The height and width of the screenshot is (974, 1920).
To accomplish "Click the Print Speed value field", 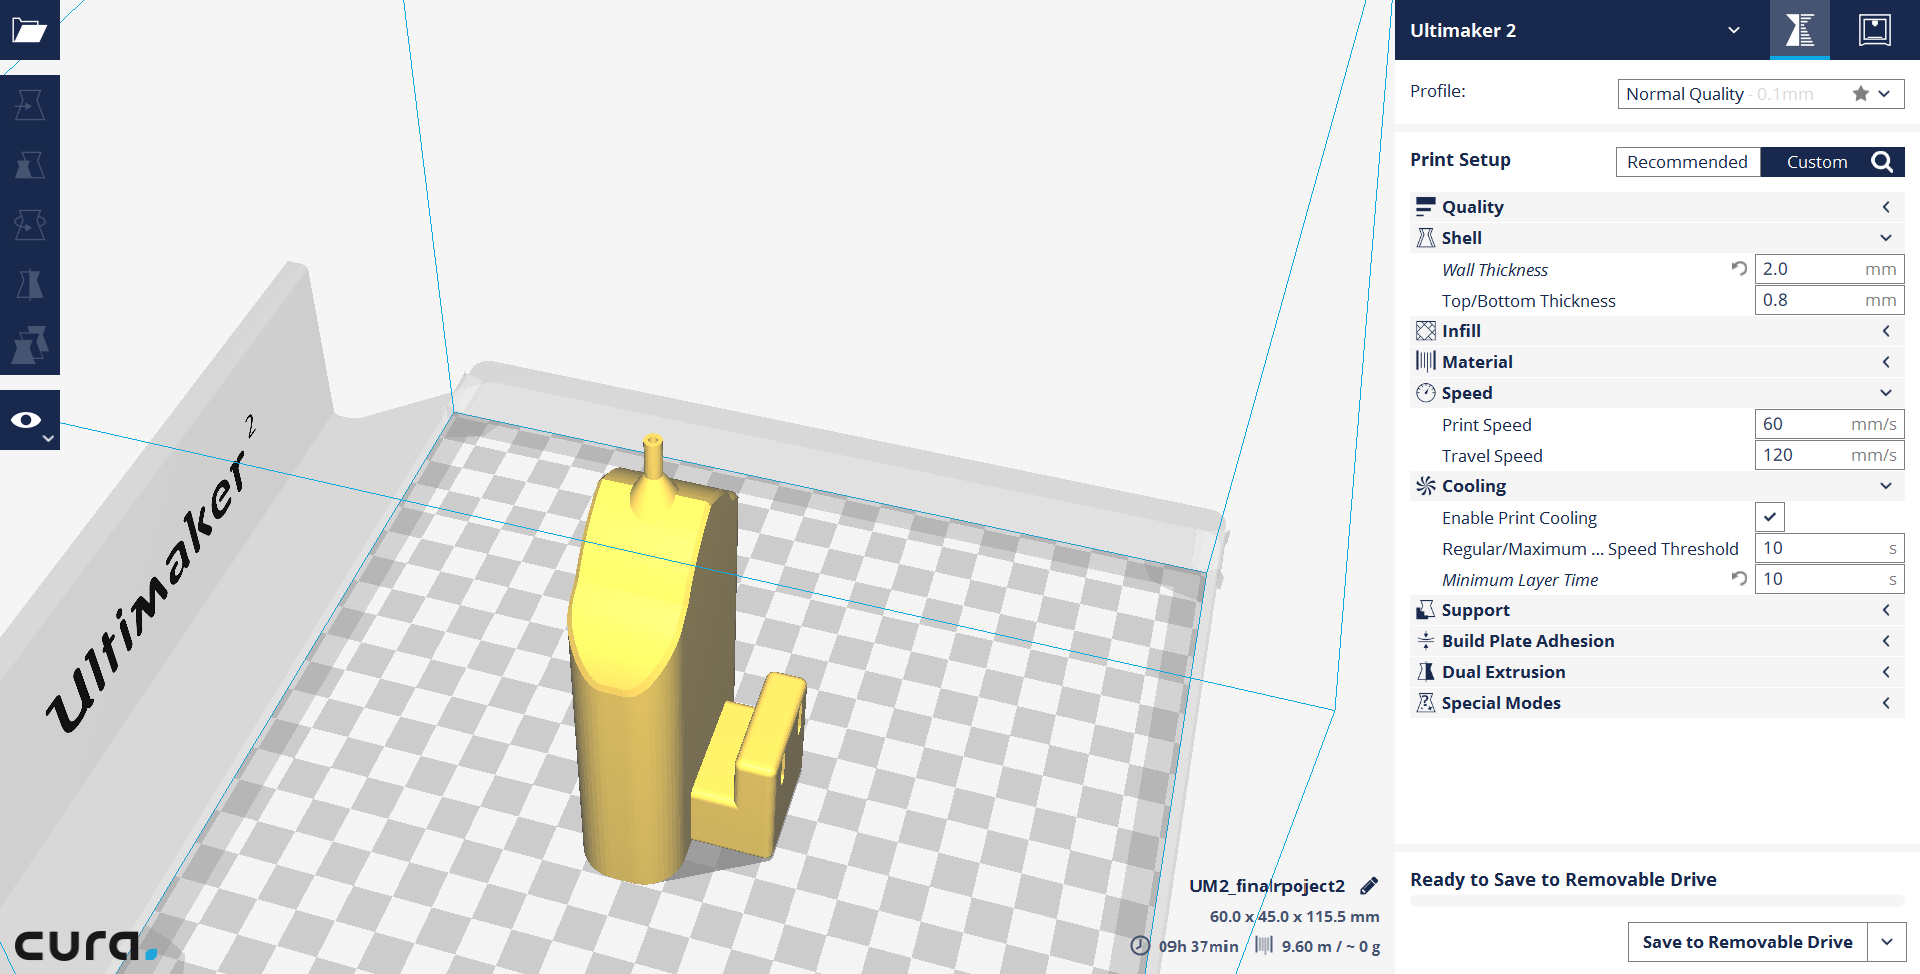I will [1829, 424].
